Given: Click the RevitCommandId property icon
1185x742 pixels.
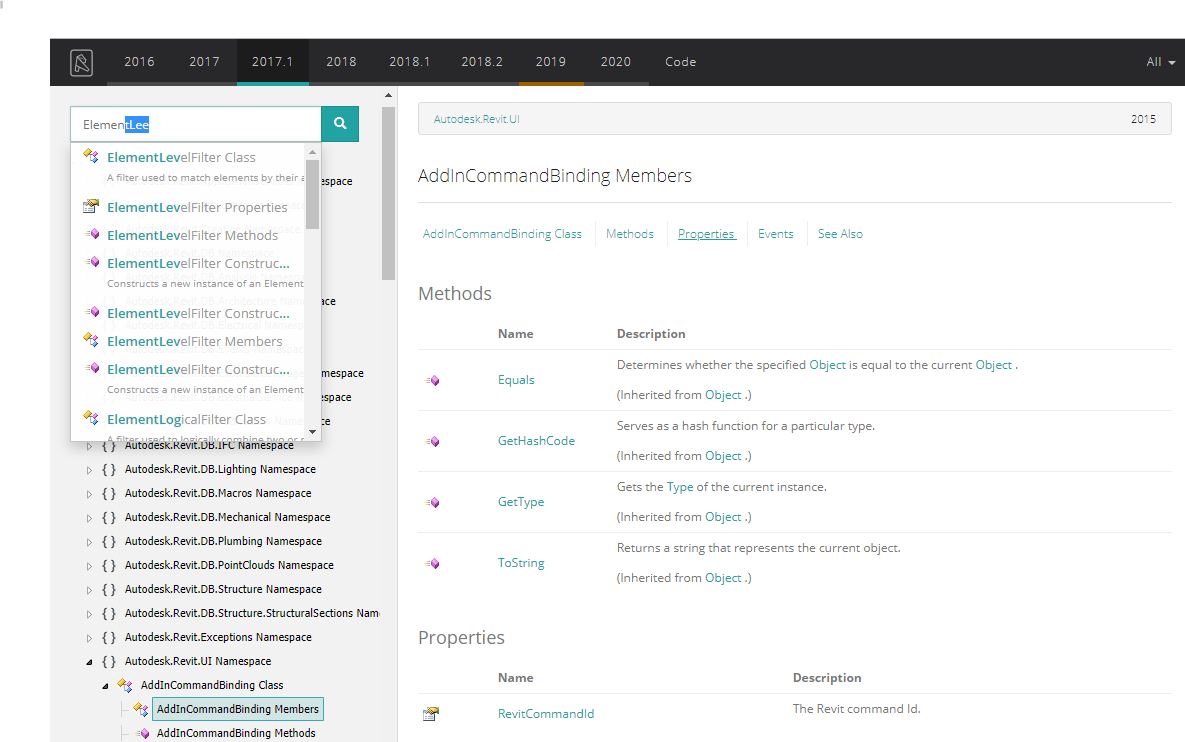Looking at the screenshot, I should coord(431,714).
